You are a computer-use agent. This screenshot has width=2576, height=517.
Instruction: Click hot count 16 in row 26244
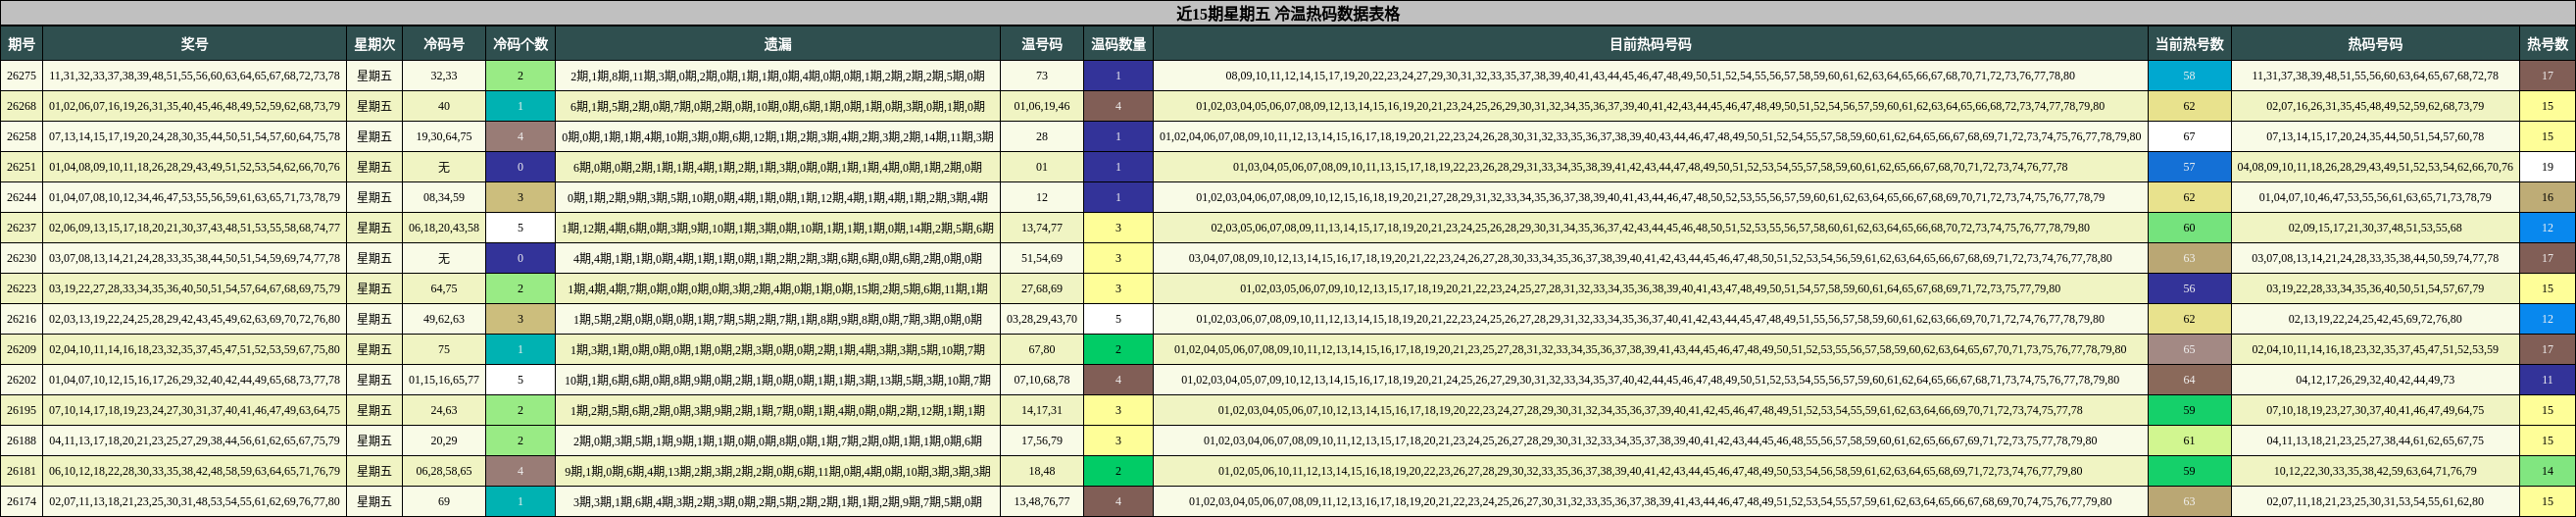2547,197
